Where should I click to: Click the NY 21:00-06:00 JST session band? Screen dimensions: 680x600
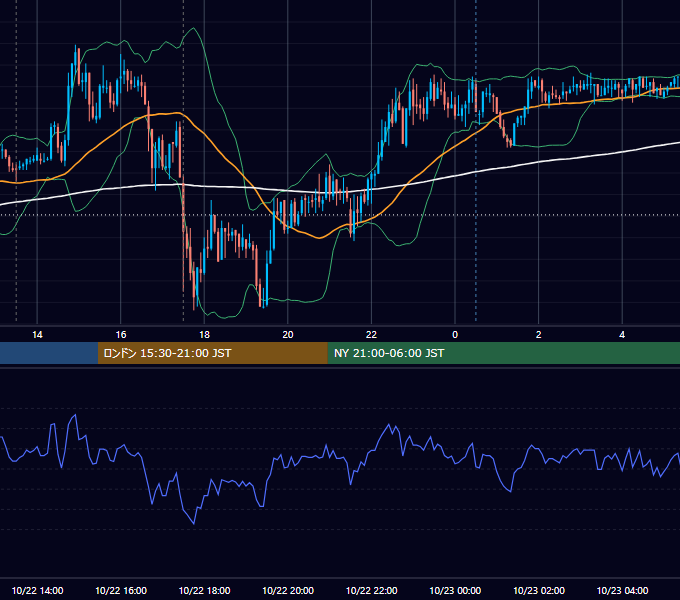(503, 353)
